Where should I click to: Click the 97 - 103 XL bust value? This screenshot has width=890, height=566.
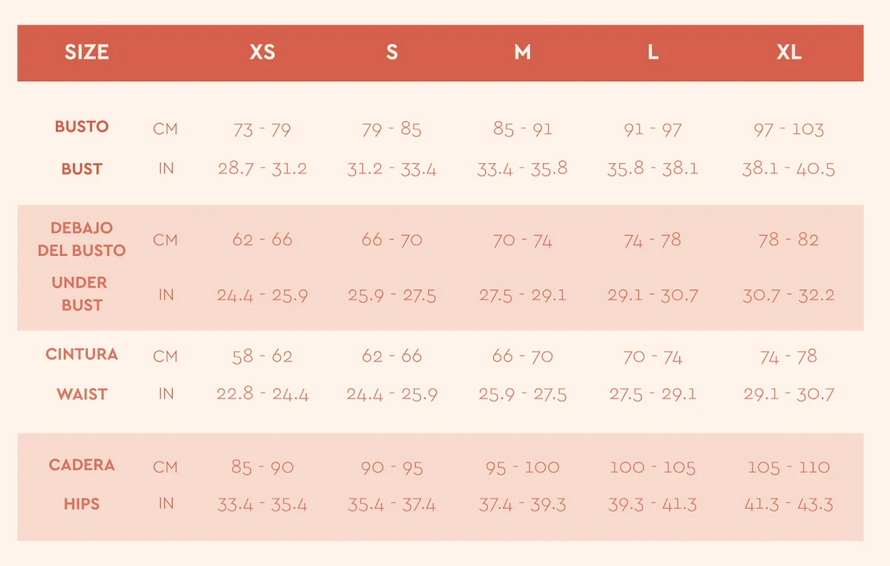click(x=789, y=129)
